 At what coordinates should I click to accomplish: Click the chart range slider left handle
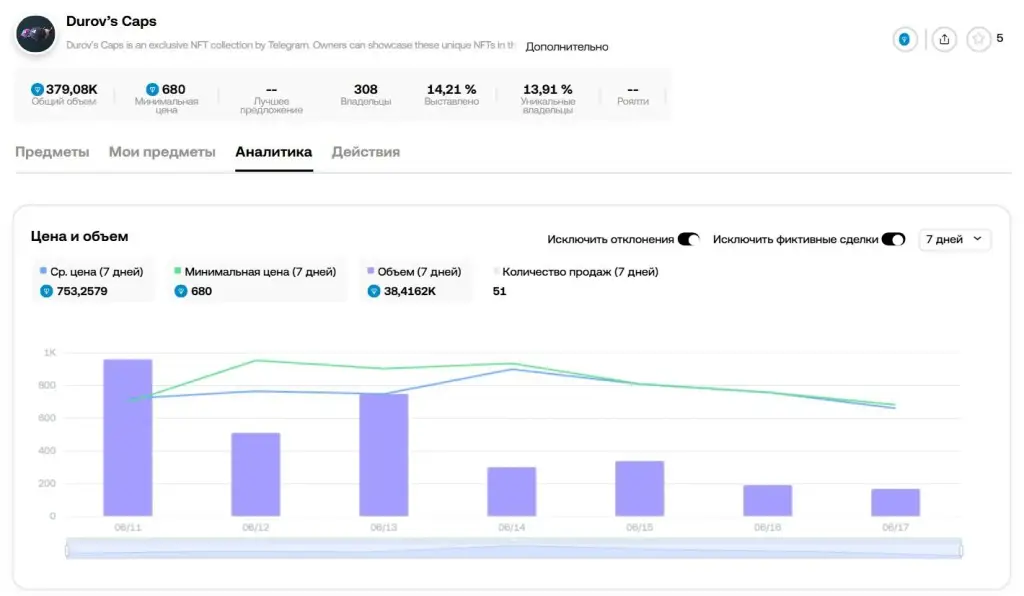(67, 550)
